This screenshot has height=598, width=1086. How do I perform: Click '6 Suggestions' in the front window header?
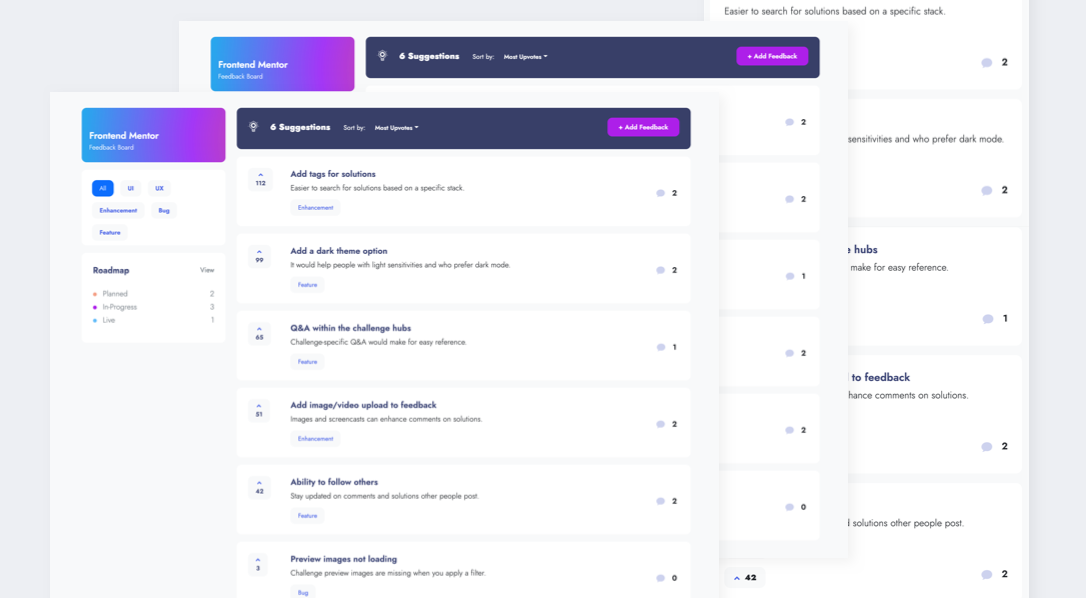pyautogui.click(x=300, y=127)
